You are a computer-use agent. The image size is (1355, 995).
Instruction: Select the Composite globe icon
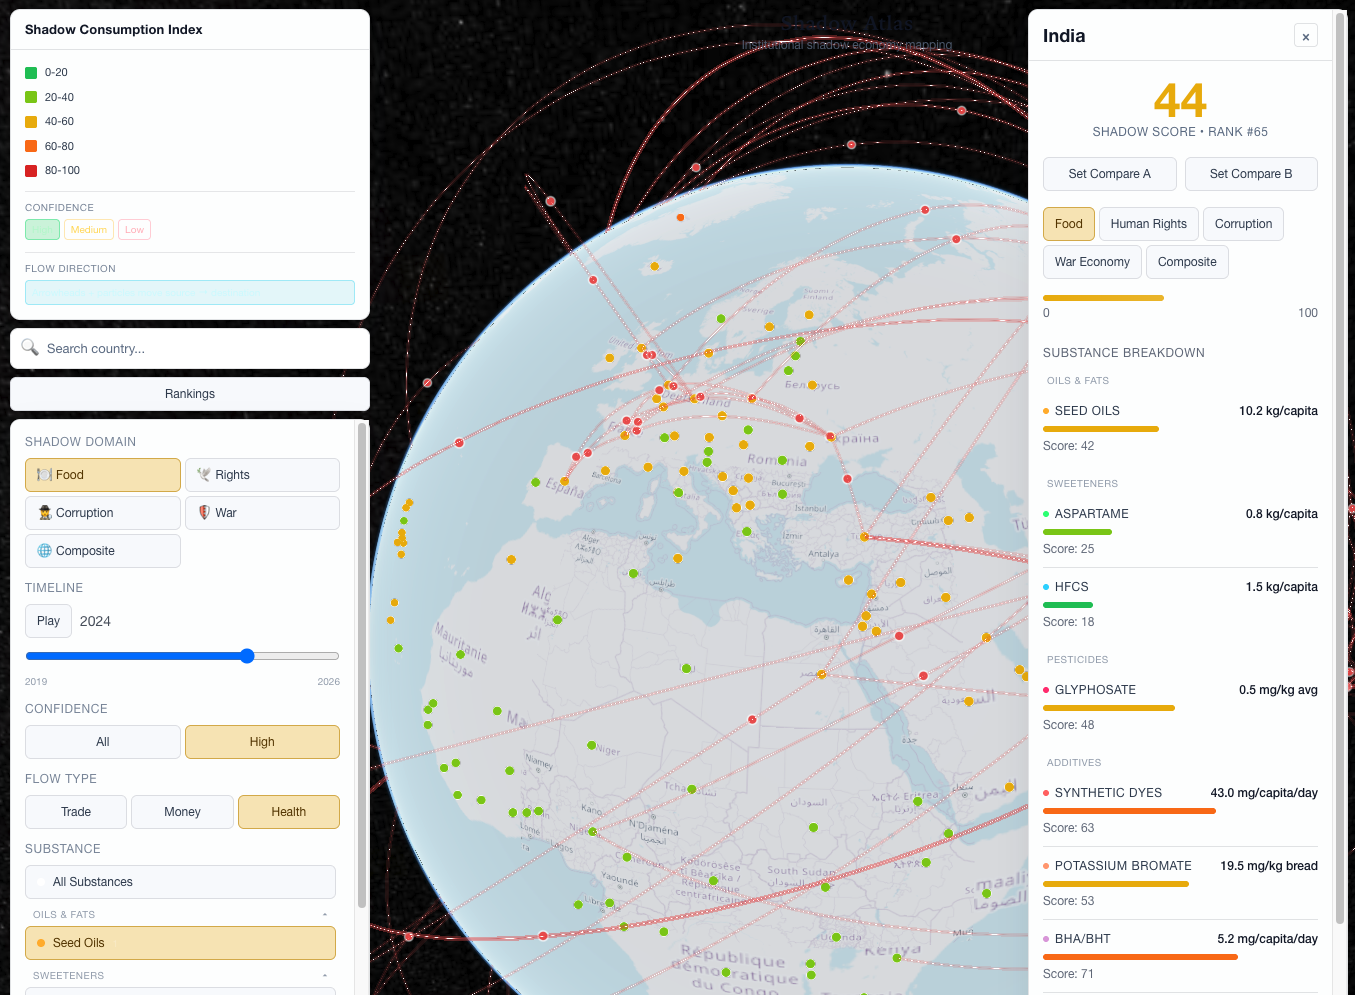click(x=44, y=551)
